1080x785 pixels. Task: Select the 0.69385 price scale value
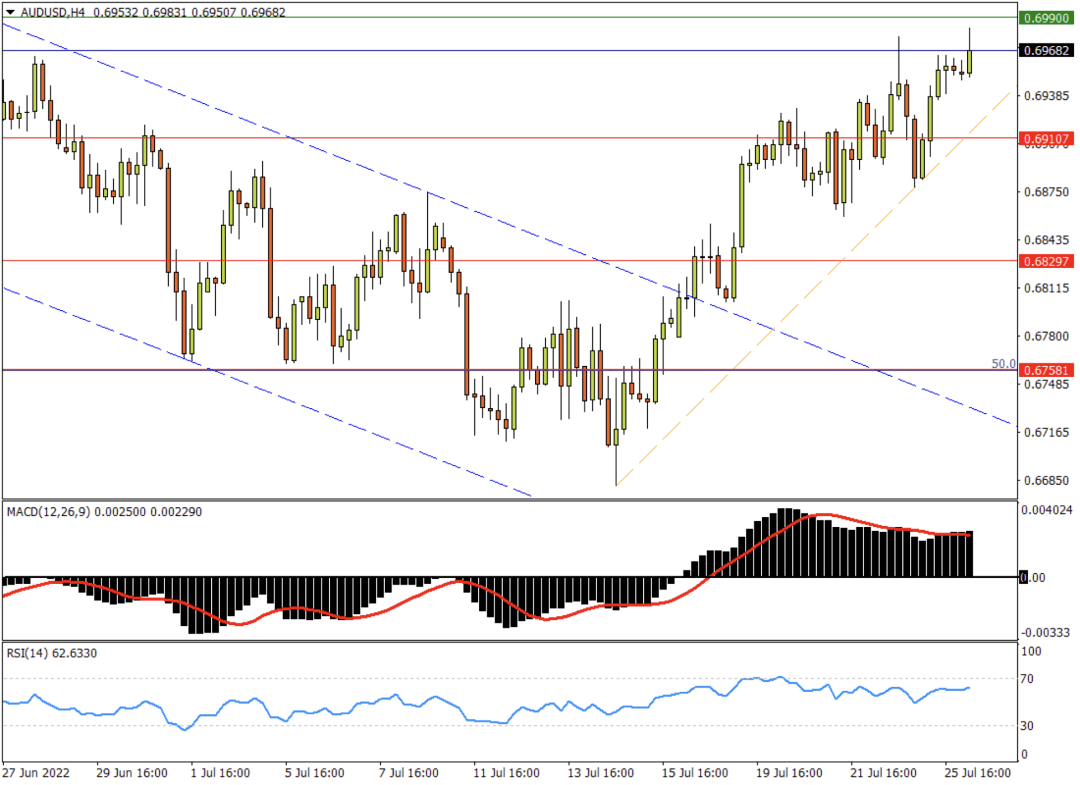pyautogui.click(x=1047, y=96)
